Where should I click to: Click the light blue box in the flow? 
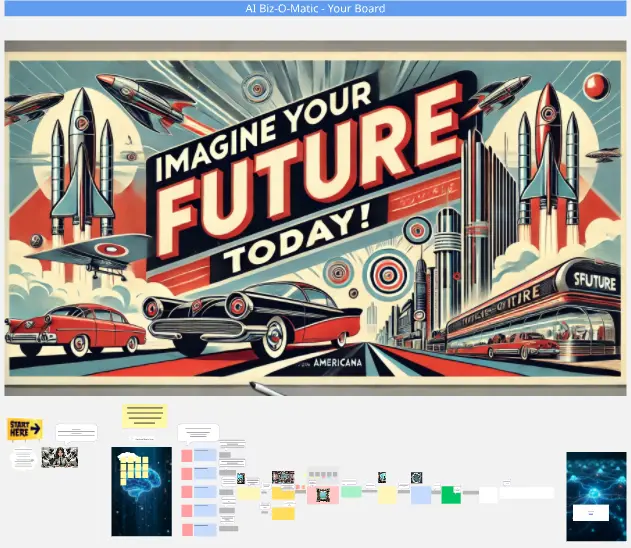click(421, 494)
